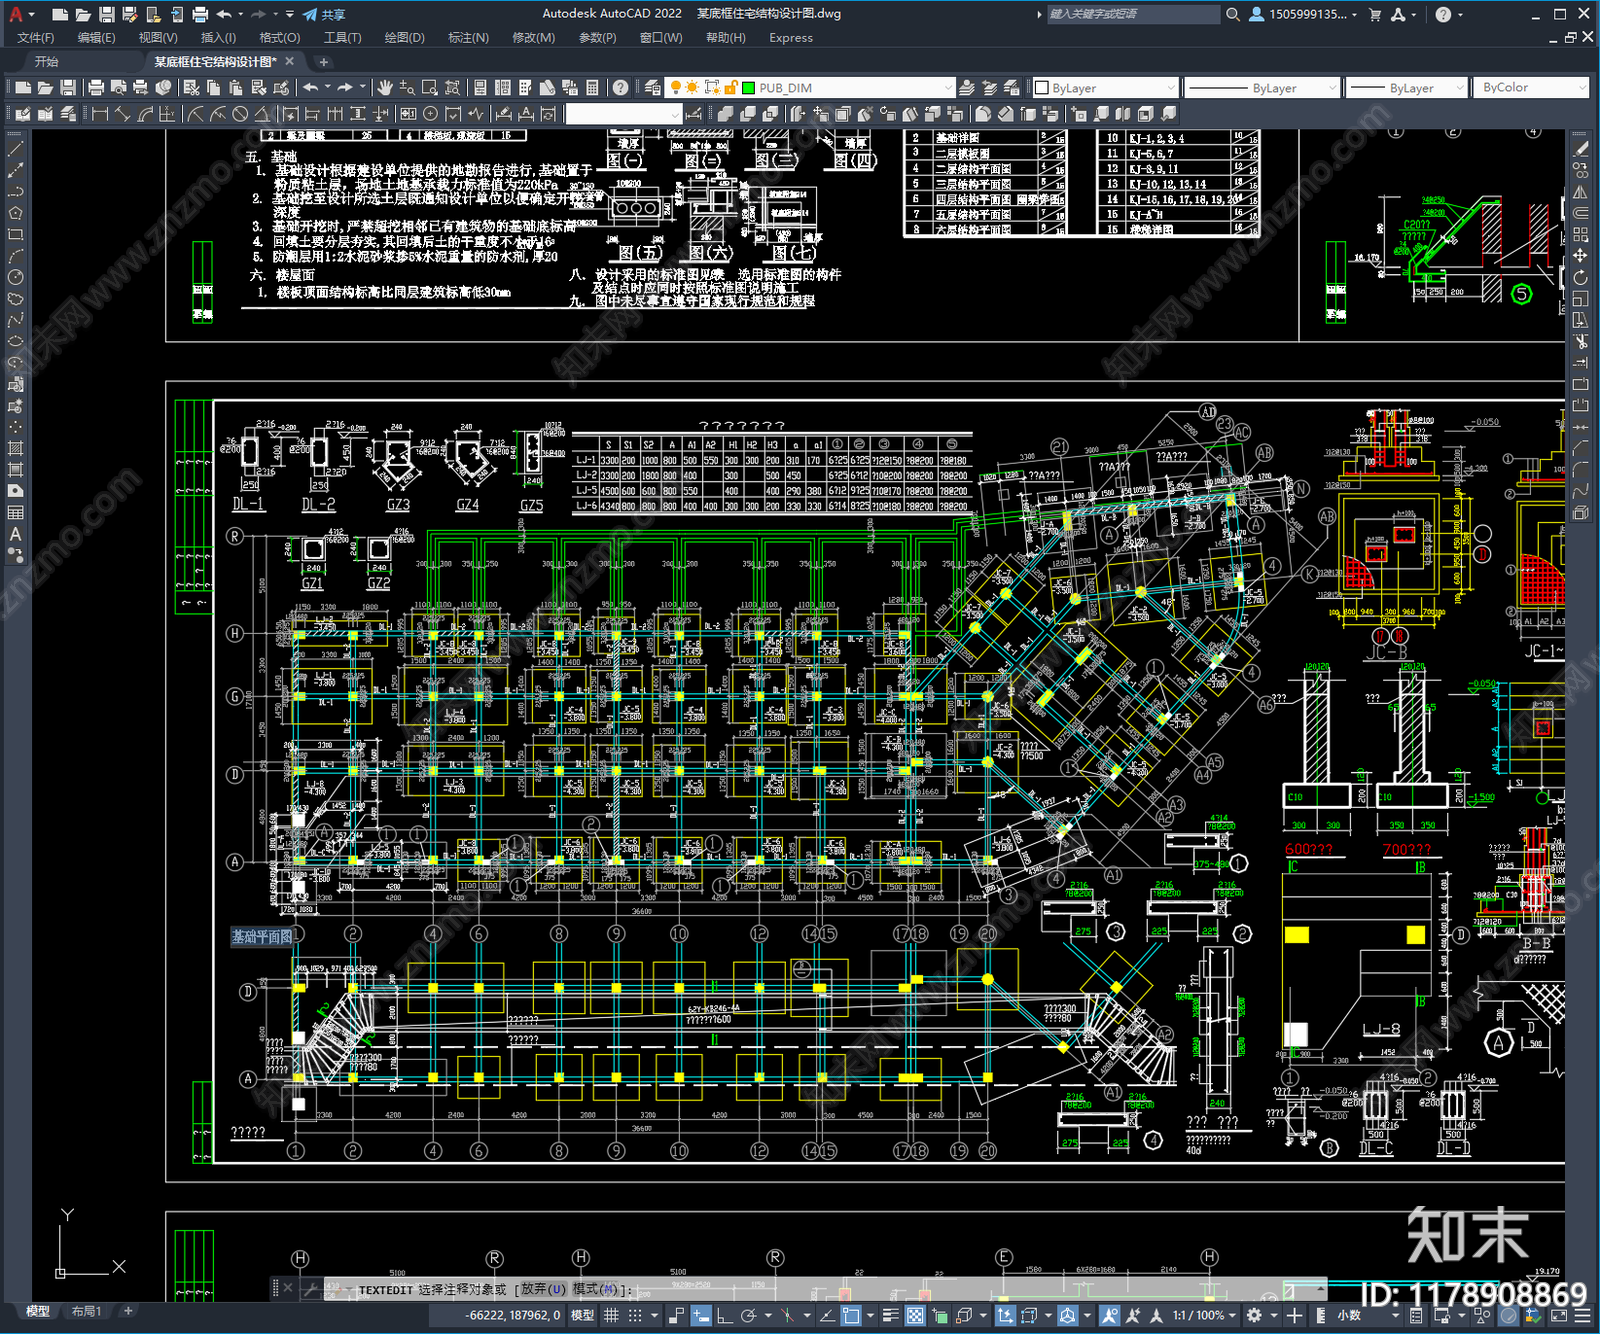The width and height of the screenshot is (1600, 1334).
Task: Switch to the 开始 tab
Action: pos(47,62)
